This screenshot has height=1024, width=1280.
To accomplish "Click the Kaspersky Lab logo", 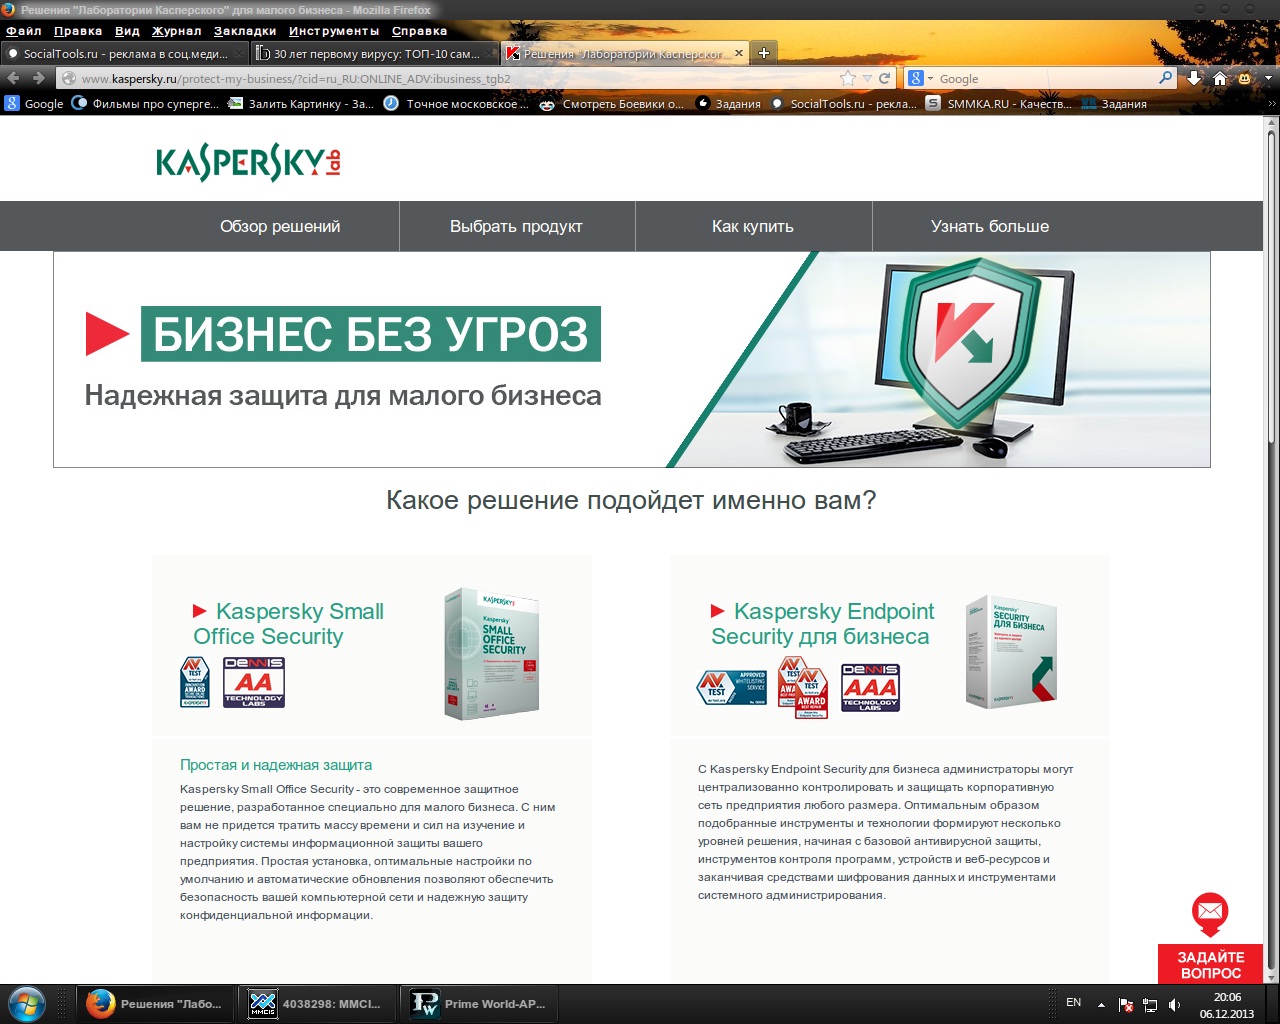I will pos(248,162).
